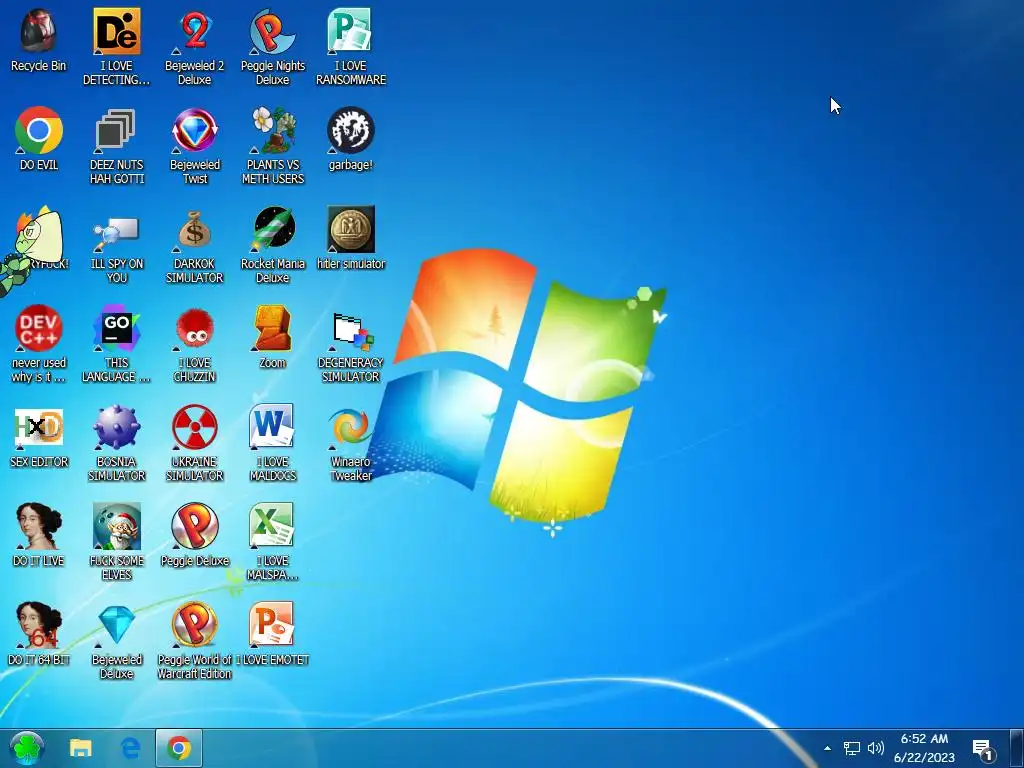1024x768 pixels.
Task: Click the Show Desktop strip
Action: tap(1017, 748)
